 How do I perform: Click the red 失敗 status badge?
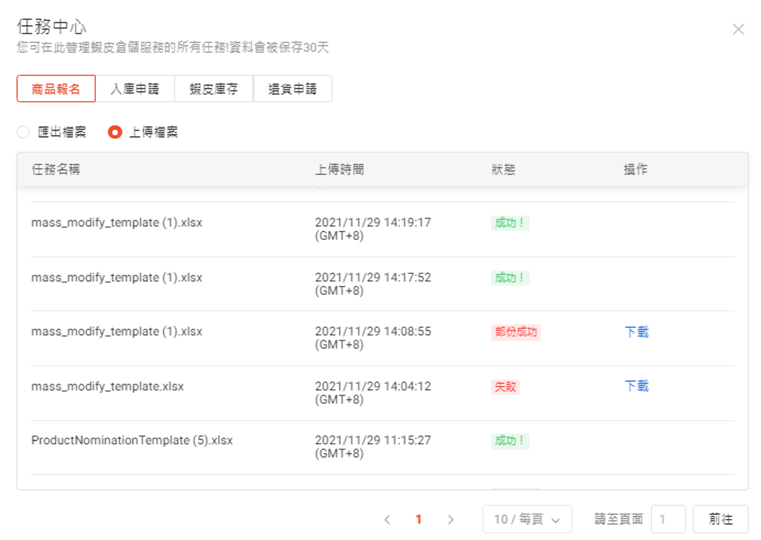(506, 386)
